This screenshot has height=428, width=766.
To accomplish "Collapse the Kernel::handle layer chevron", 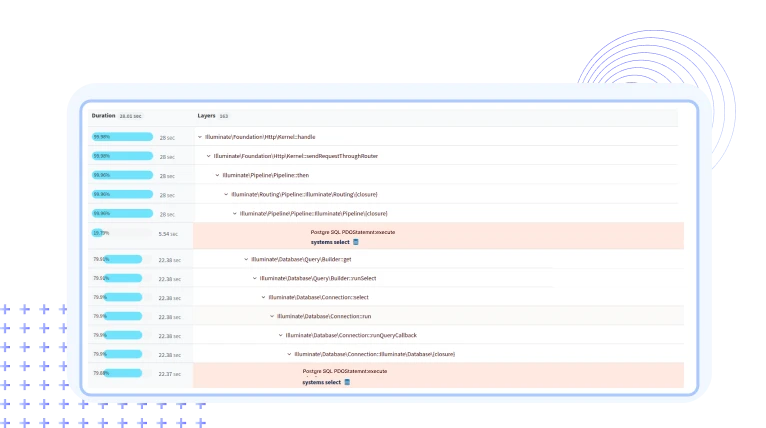I will coord(200,137).
